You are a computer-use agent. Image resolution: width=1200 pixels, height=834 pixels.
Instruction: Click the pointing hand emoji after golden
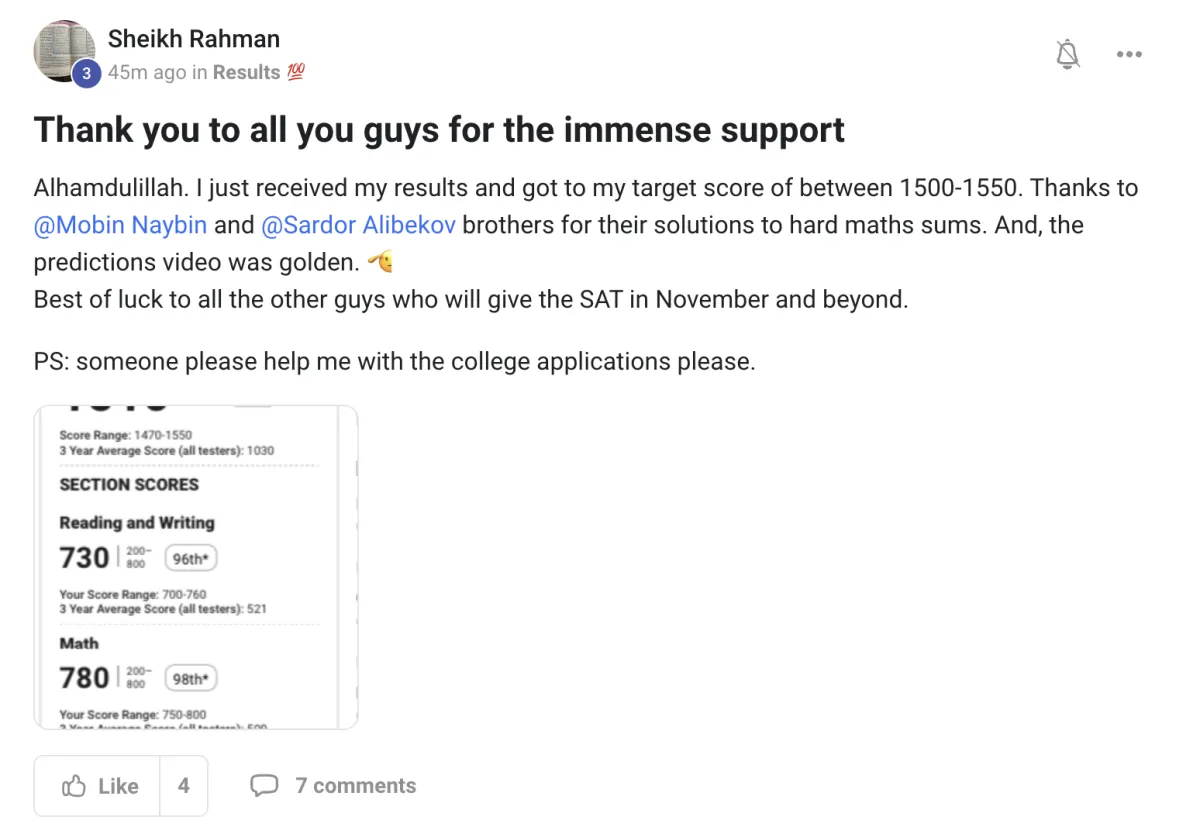pyautogui.click(x=380, y=262)
